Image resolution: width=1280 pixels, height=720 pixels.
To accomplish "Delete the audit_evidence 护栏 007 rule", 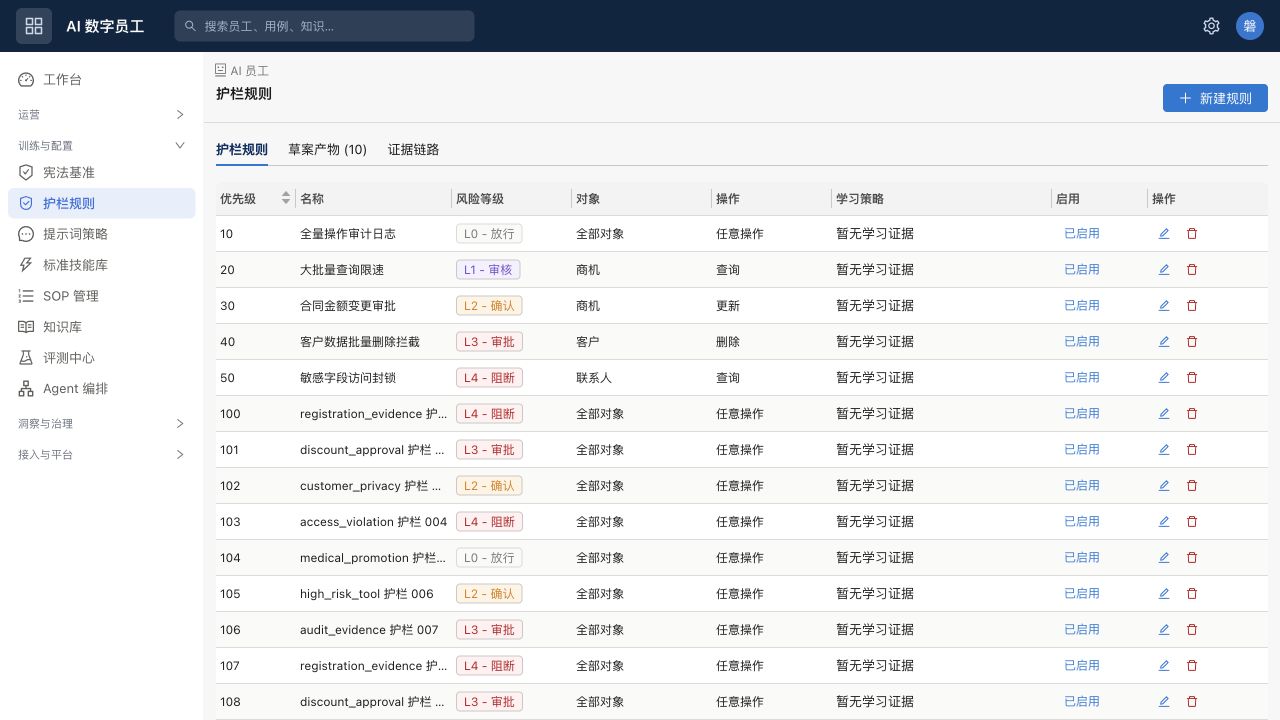I will click(x=1192, y=630).
